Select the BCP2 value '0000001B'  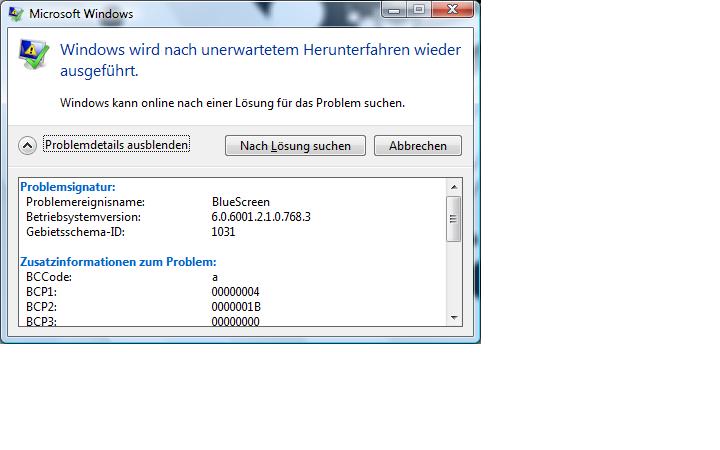[x=236, y=307]
